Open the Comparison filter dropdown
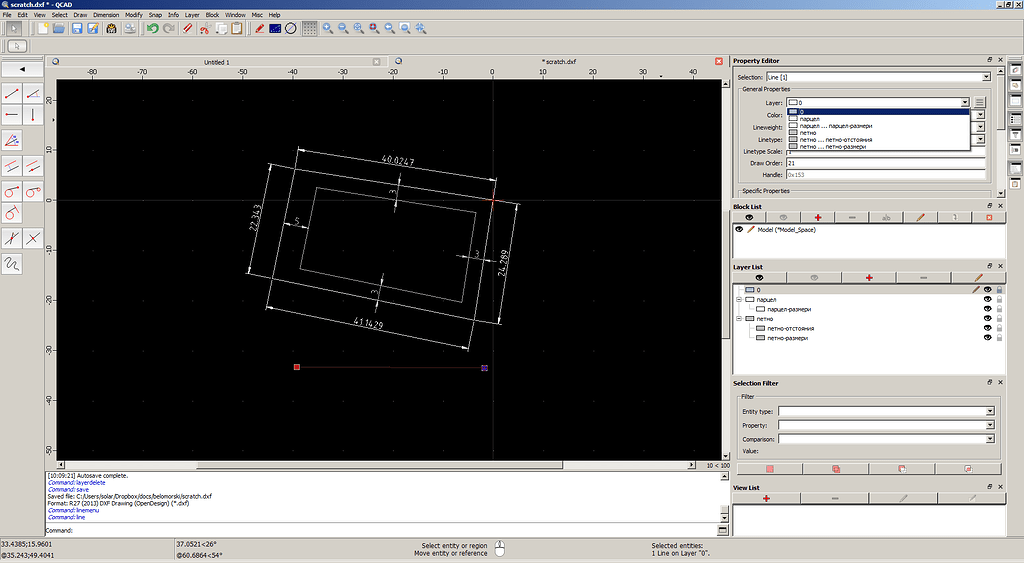Viewport: 1024px width, 563px height. coord(989,439)
